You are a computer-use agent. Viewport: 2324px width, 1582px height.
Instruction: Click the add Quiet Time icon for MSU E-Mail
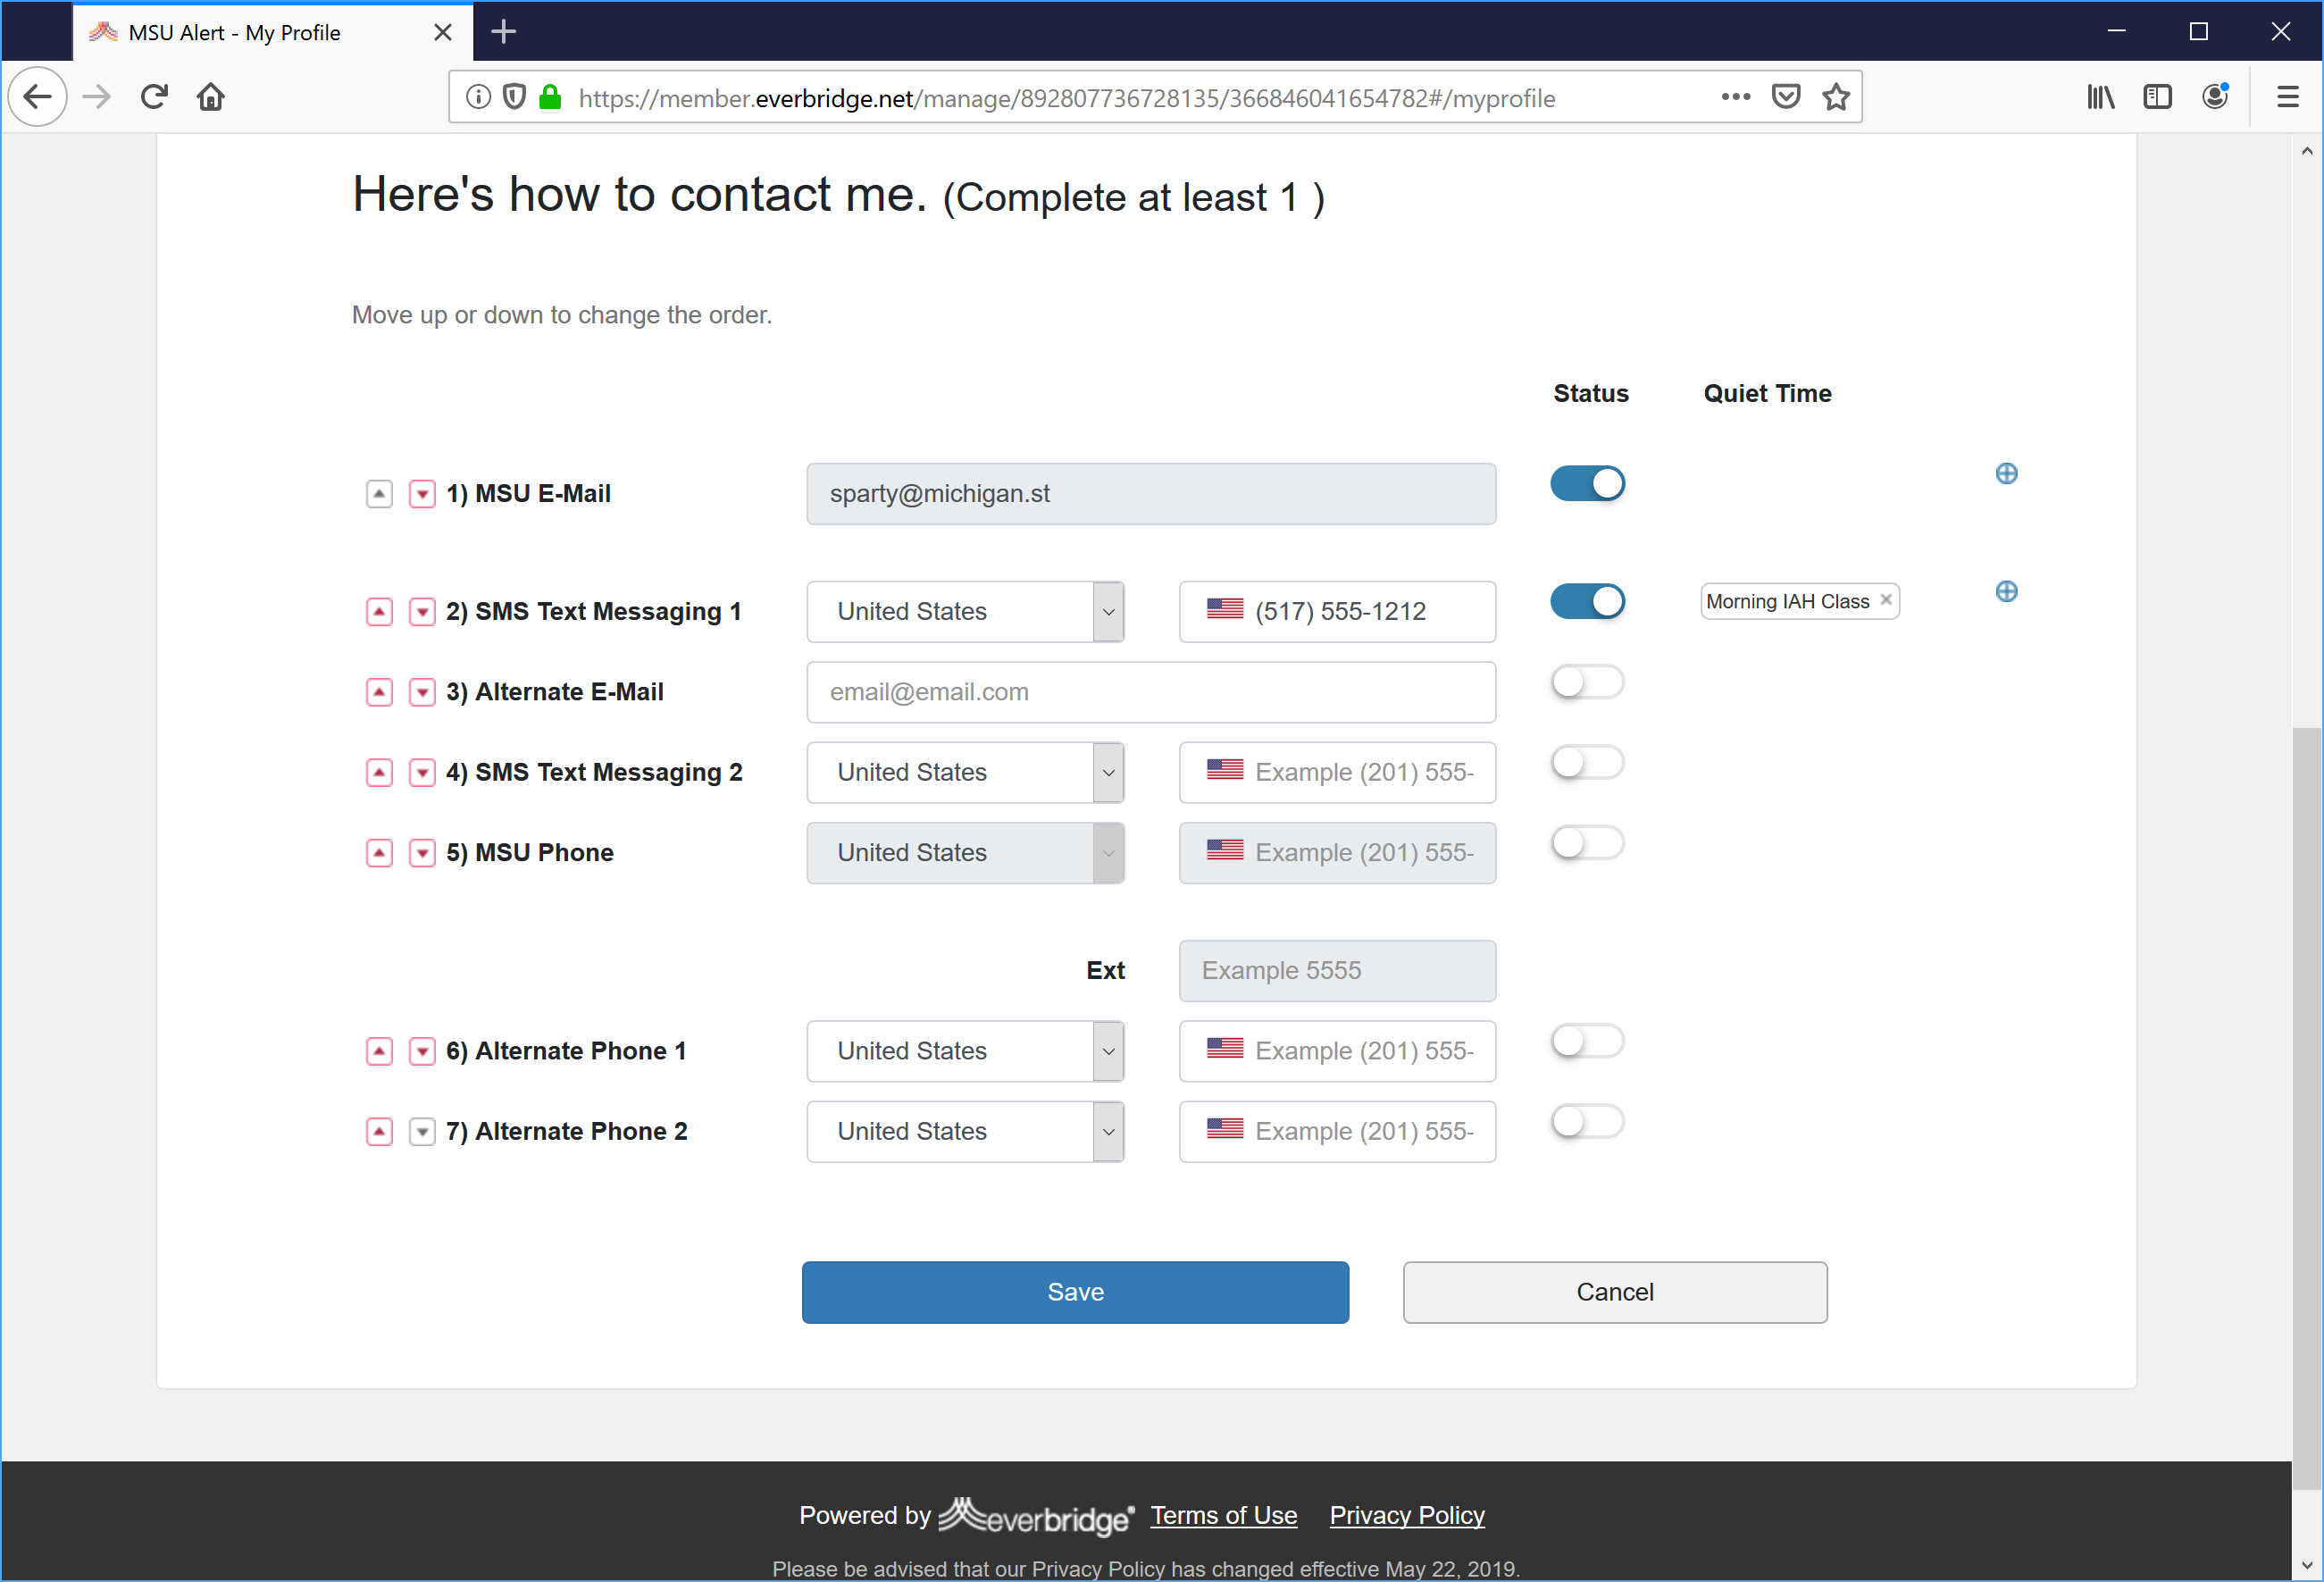click(2006, 472)
